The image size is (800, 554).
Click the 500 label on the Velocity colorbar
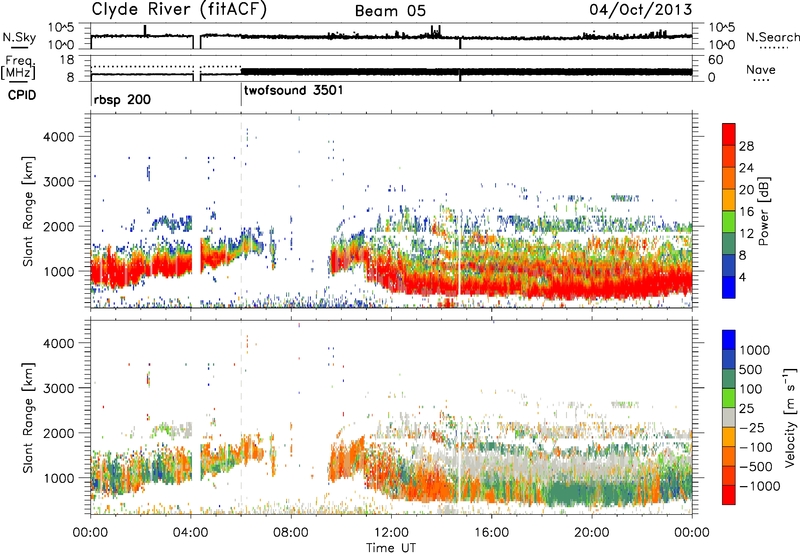(751, 369)
